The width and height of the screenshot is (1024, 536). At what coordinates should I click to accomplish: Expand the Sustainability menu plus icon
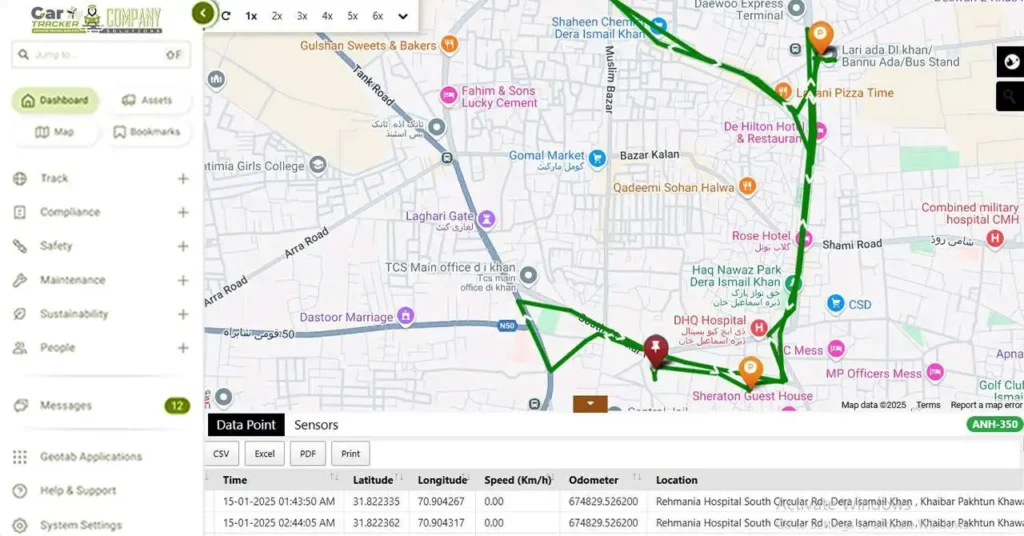[183, 314]
